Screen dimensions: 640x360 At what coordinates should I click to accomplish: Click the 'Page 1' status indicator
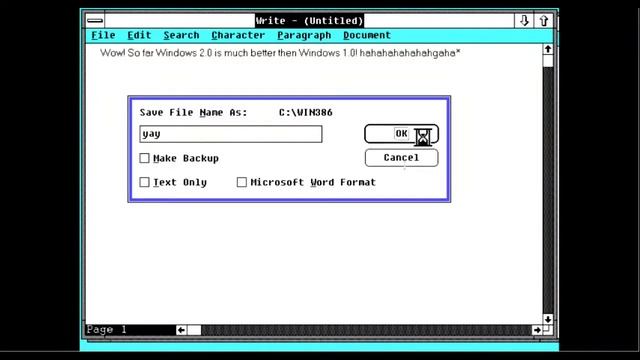[106, 330]
